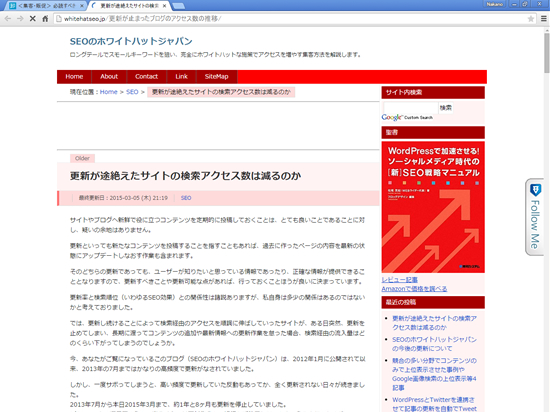Open the browser home page icon
The width and height of the screenshot is (550, 412).
pos(45,19)
